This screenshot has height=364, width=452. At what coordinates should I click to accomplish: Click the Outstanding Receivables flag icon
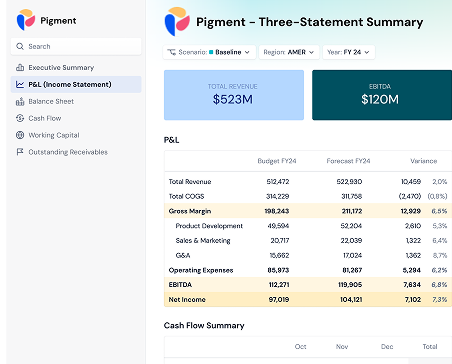20,152
